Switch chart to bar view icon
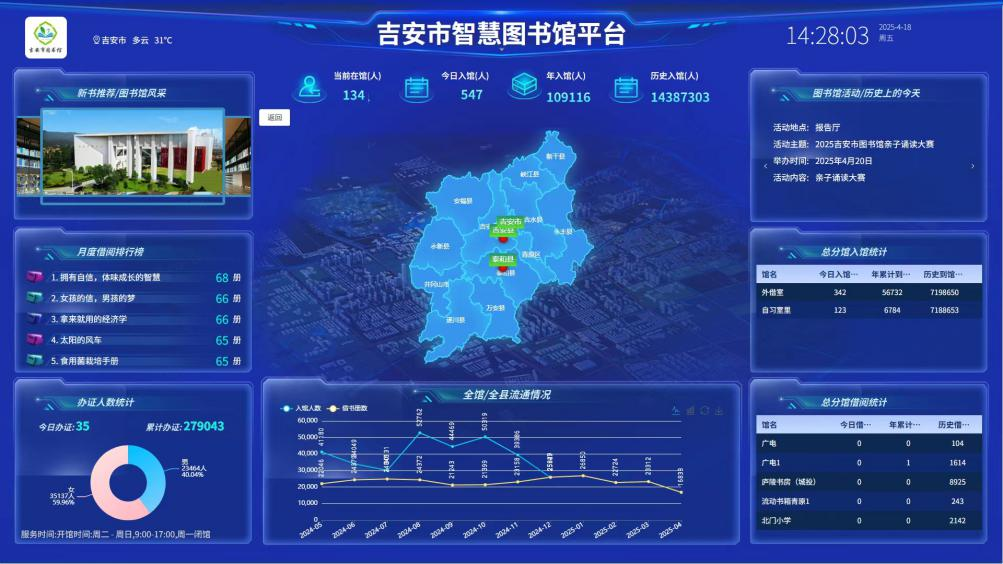1003x564 pixels. click(x=690, y=411)
